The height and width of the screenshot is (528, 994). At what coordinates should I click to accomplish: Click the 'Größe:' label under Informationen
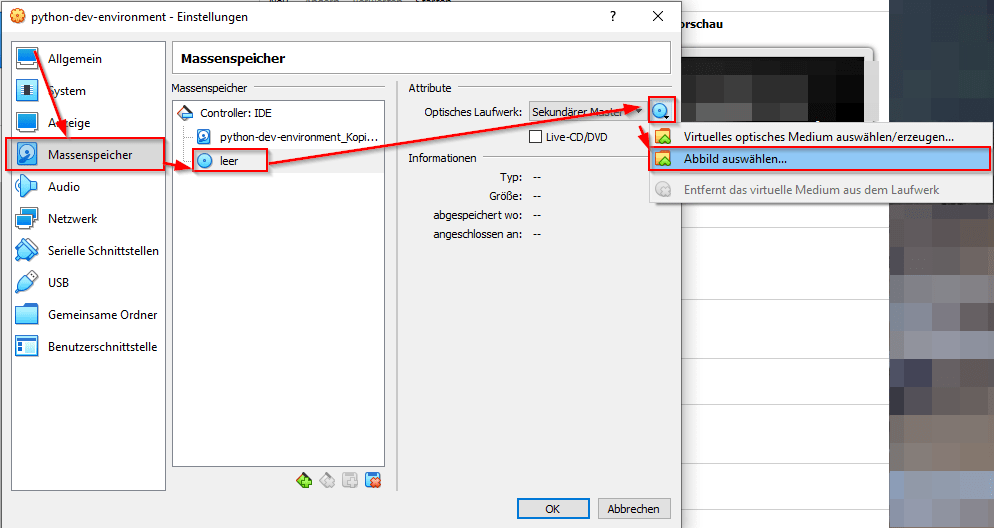[506, 196]
